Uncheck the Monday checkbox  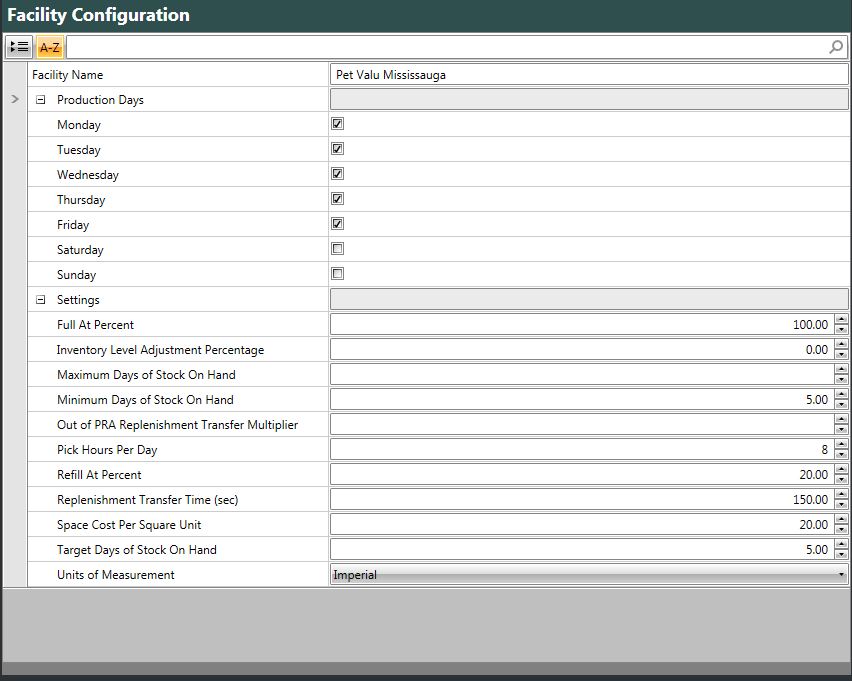tap(337, 124)
